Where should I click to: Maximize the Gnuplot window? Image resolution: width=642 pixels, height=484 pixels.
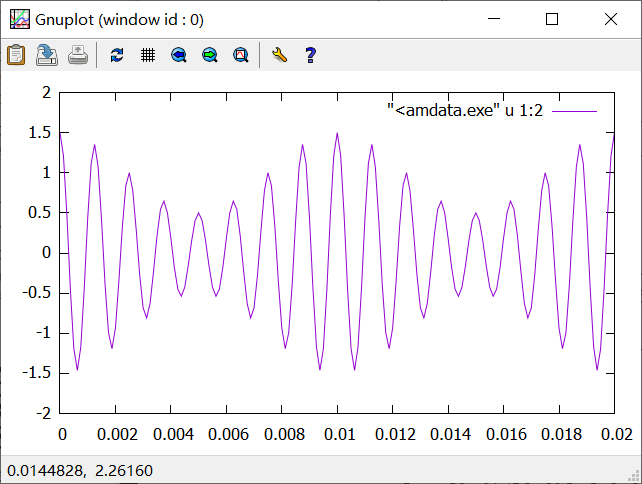point(552,19)
